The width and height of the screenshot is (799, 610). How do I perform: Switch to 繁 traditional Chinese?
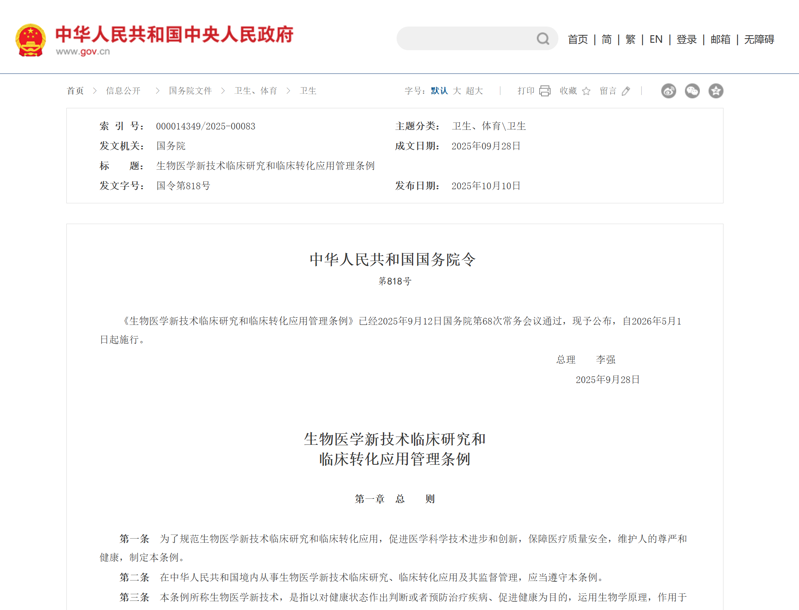(x=630, y=40)
